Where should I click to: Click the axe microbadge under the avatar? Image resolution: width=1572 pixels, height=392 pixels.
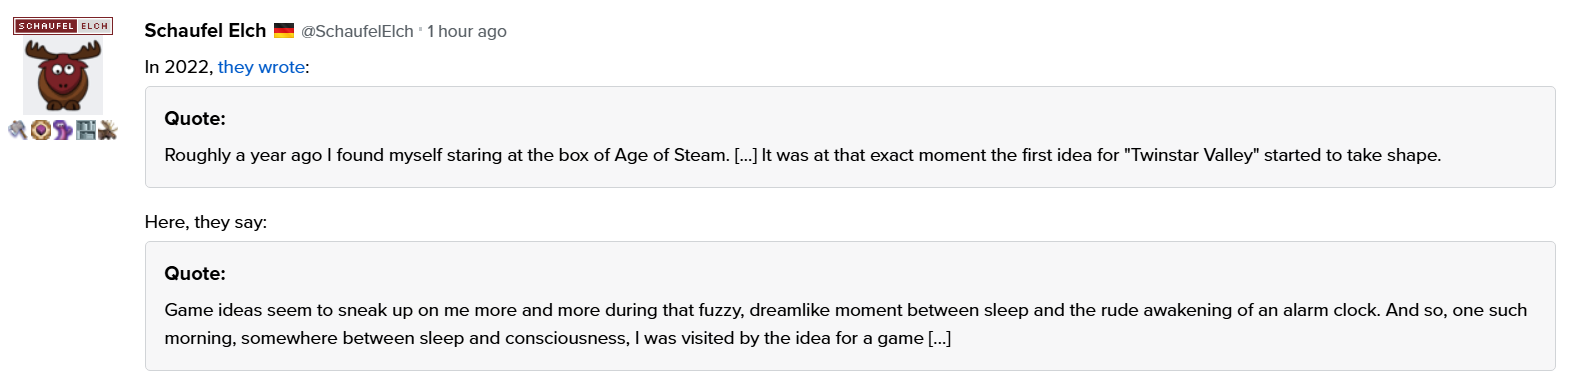18,130
